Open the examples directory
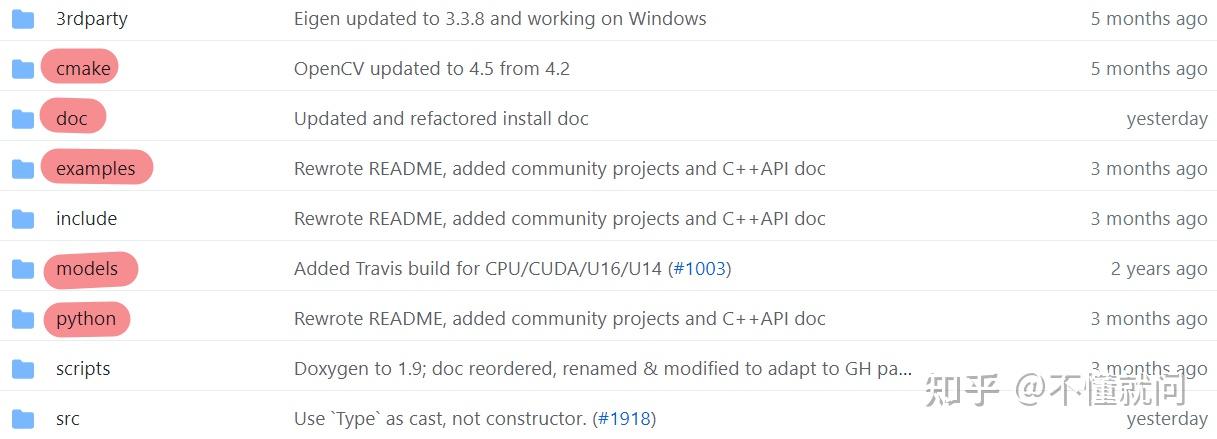The height and width of the screenshot is (439, 1217). (95, 169)
